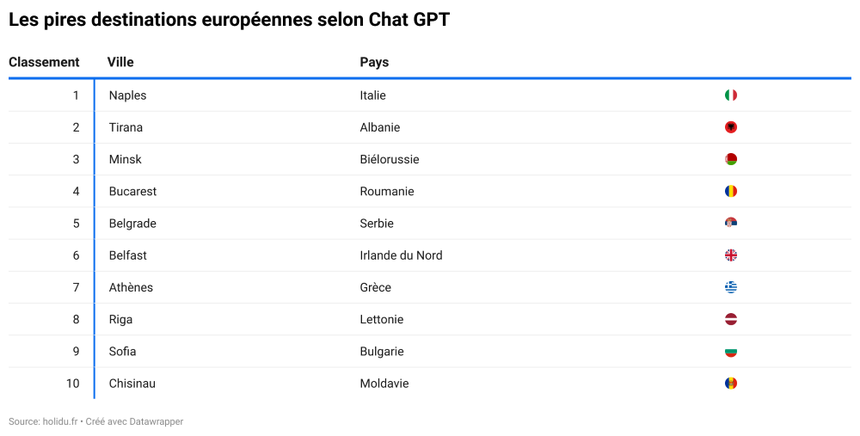The width and height of the screenshot is (860, 436).
Task: Click the Moldova flag icon
Action: (731, 383)
